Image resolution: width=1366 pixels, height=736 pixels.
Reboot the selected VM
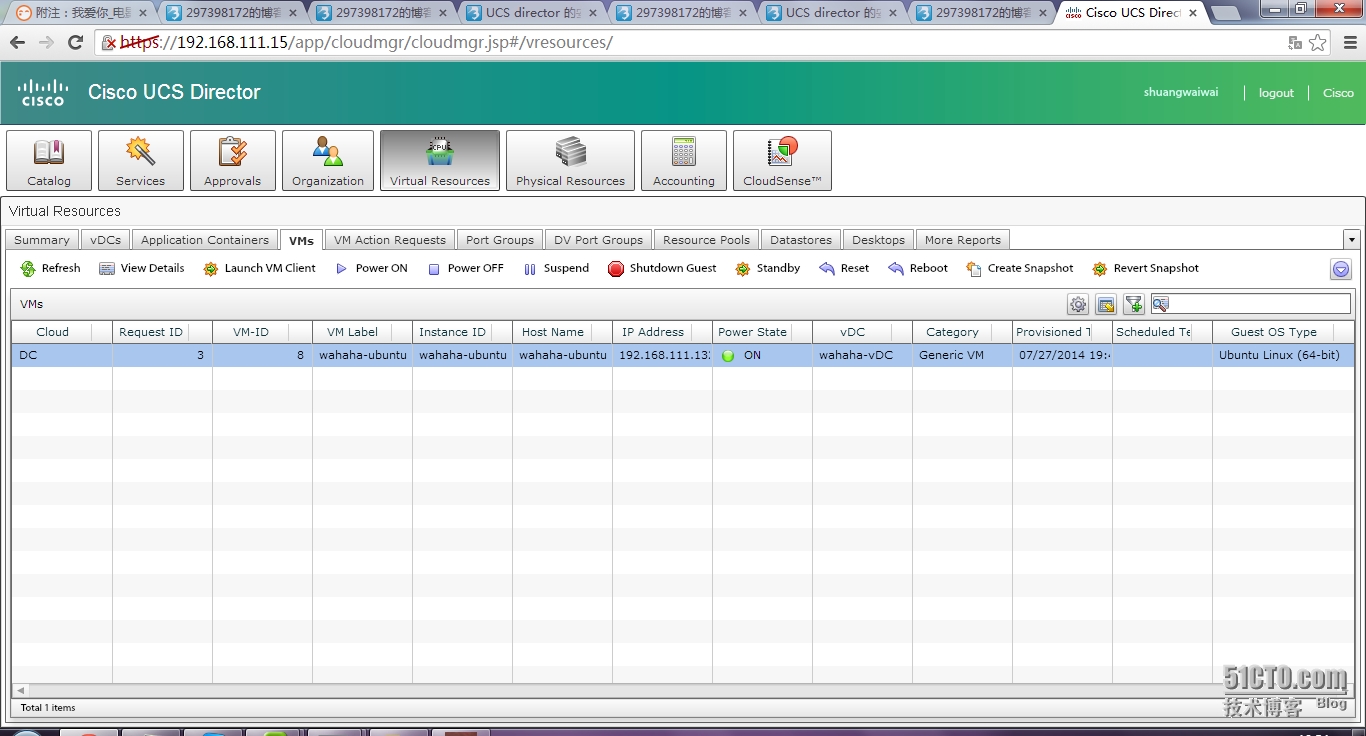pos(918,268)
